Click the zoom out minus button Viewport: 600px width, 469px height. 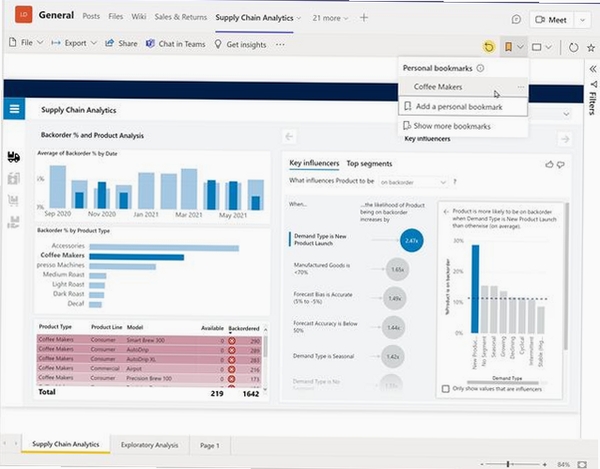point(482,464)
